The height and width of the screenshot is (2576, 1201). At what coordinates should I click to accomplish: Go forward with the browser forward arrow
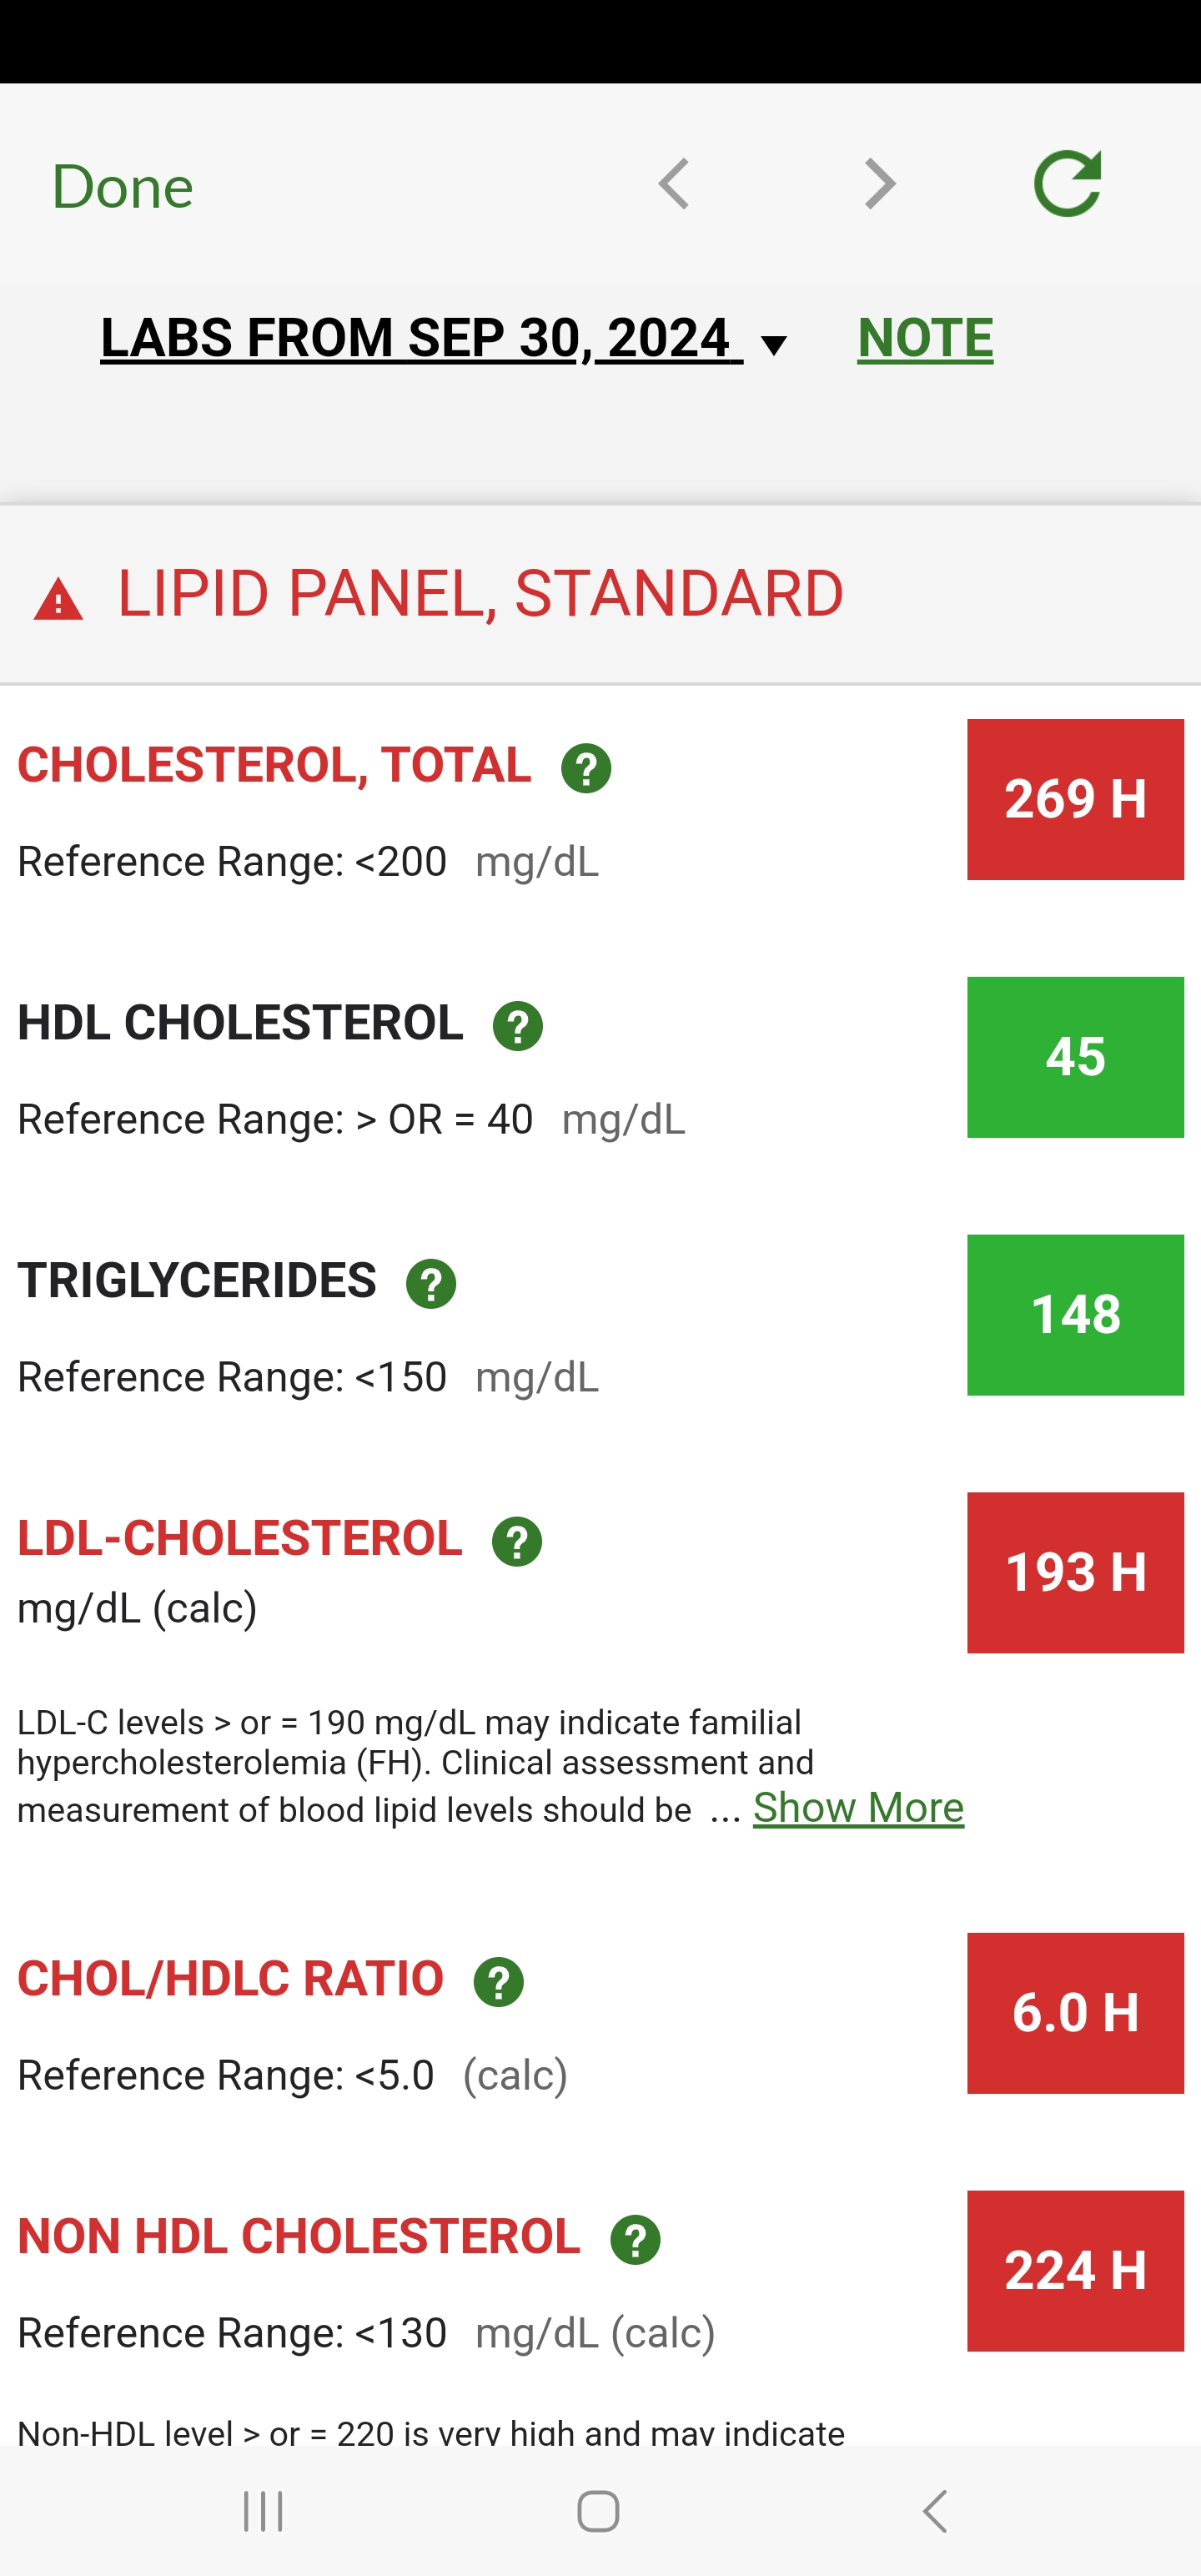coord(879,185)
